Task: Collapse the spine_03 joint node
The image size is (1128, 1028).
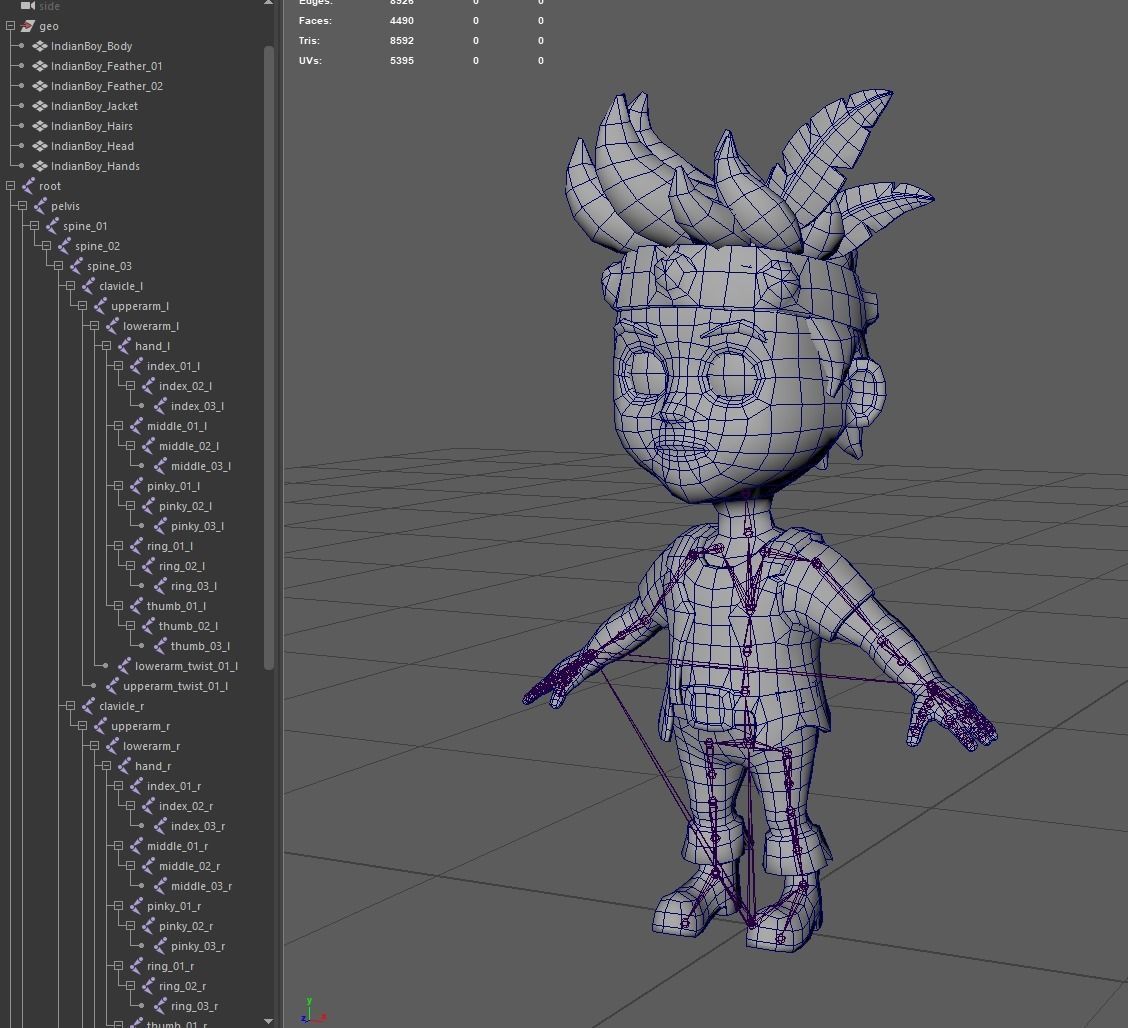Action: coord(58,266)
